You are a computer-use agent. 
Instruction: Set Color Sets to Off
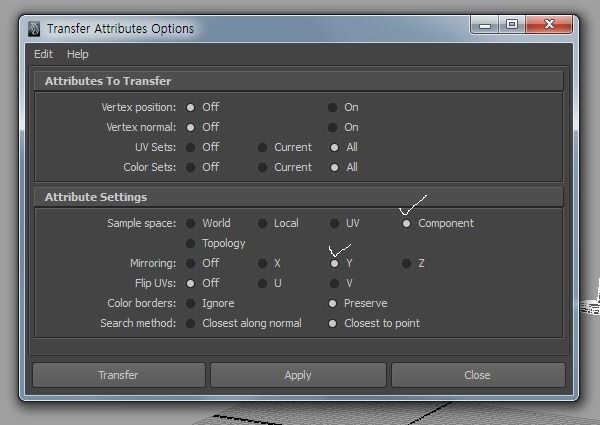[x=190, y=167]
